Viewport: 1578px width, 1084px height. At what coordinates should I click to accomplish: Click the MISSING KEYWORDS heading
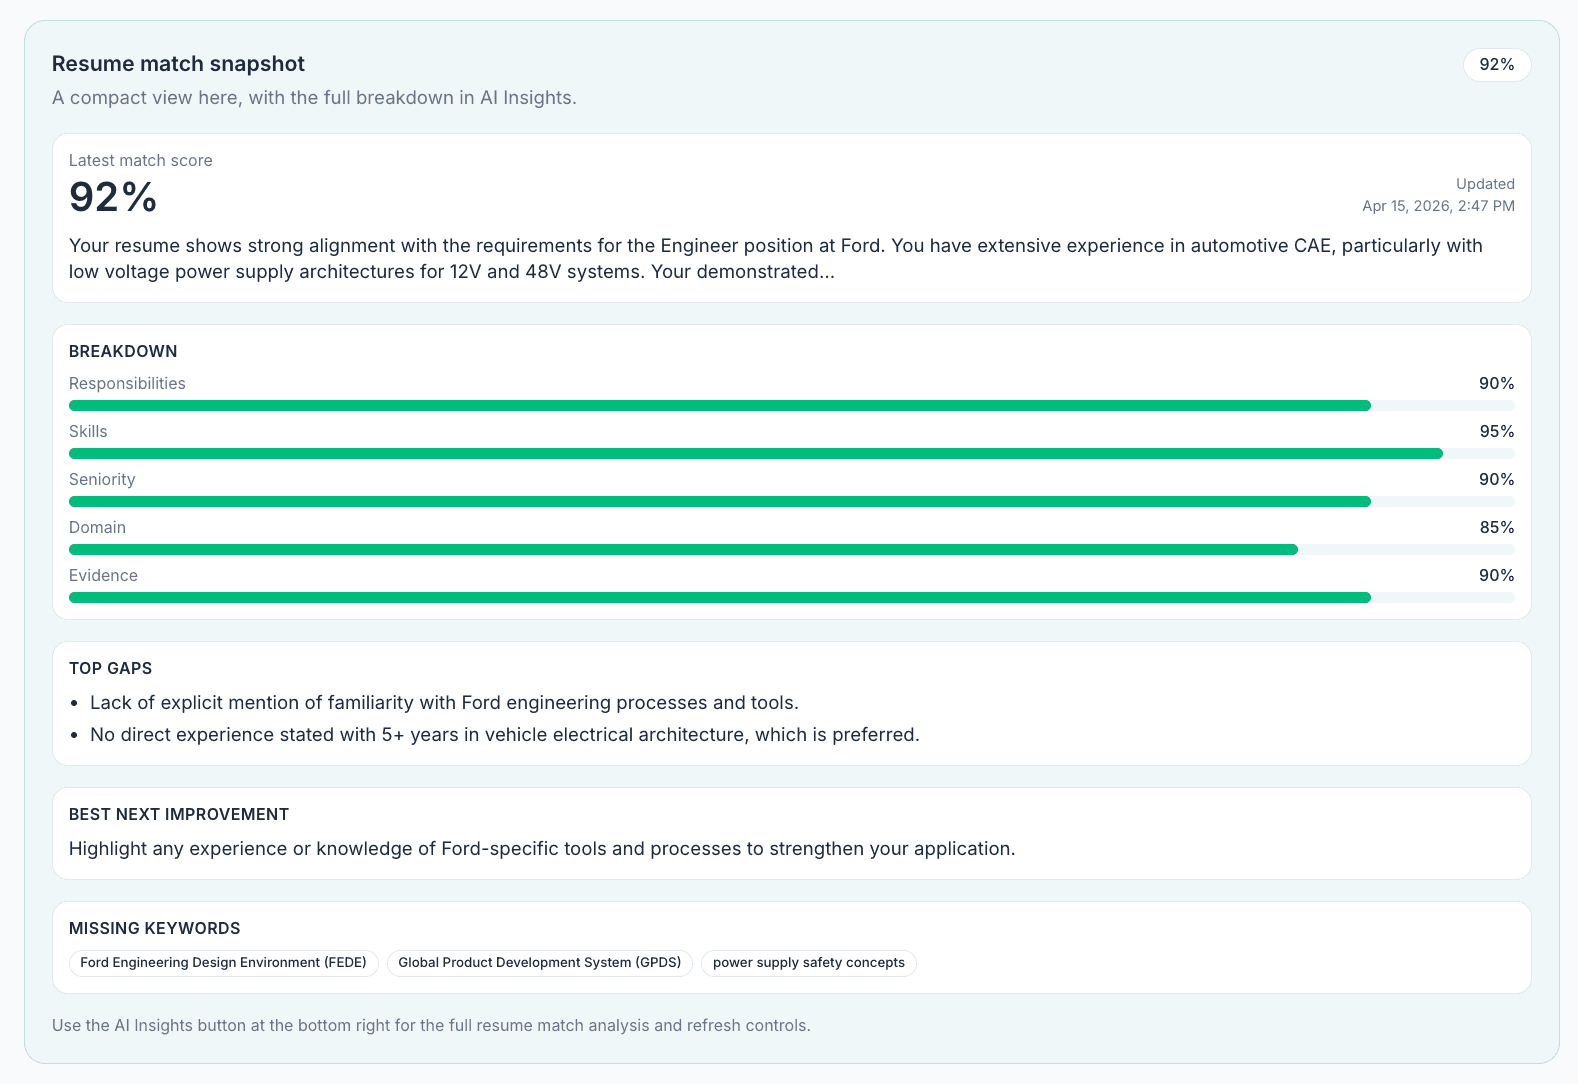(154, 928)
